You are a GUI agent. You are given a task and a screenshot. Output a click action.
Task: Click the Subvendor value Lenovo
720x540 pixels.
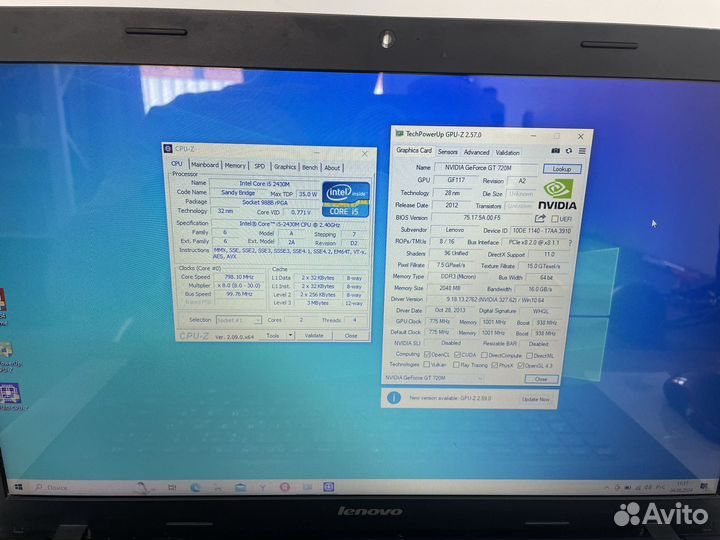pos(455,230)
